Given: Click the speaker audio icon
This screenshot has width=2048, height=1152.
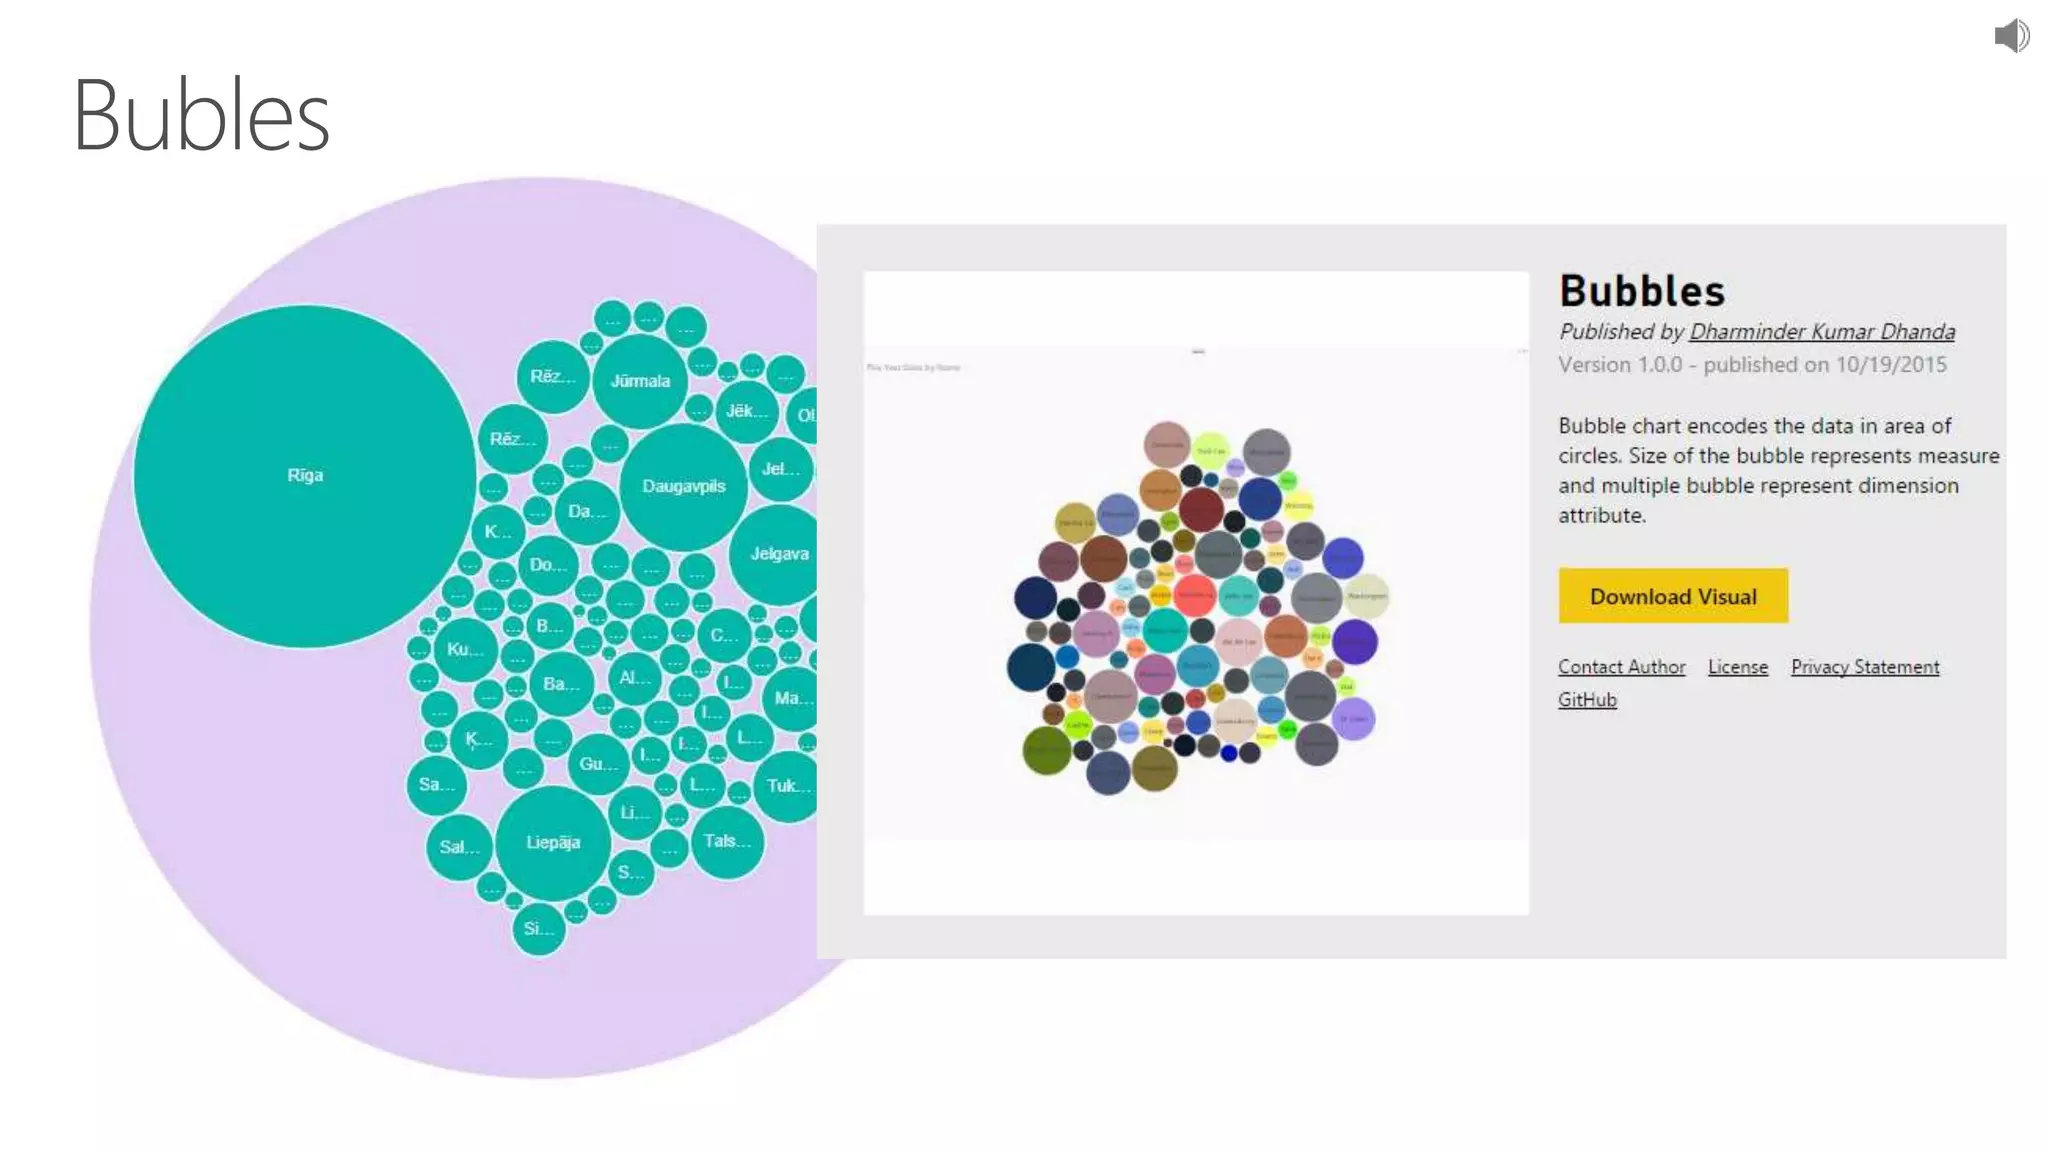Looking at the screenshot, I should click(2011, 36).
